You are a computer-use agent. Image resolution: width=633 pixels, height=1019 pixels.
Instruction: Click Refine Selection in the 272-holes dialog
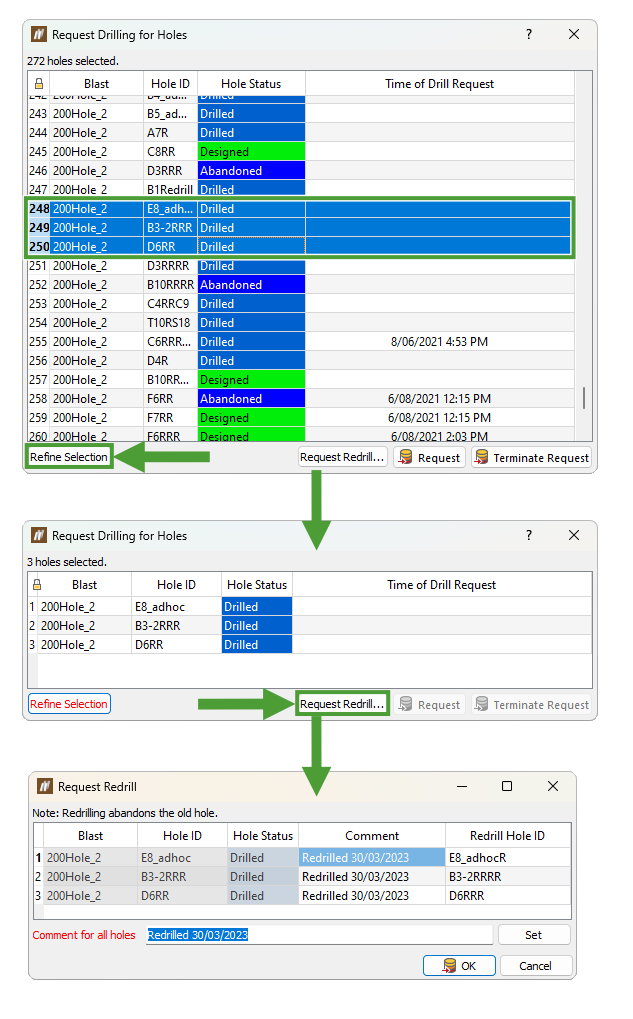point(69,457)
